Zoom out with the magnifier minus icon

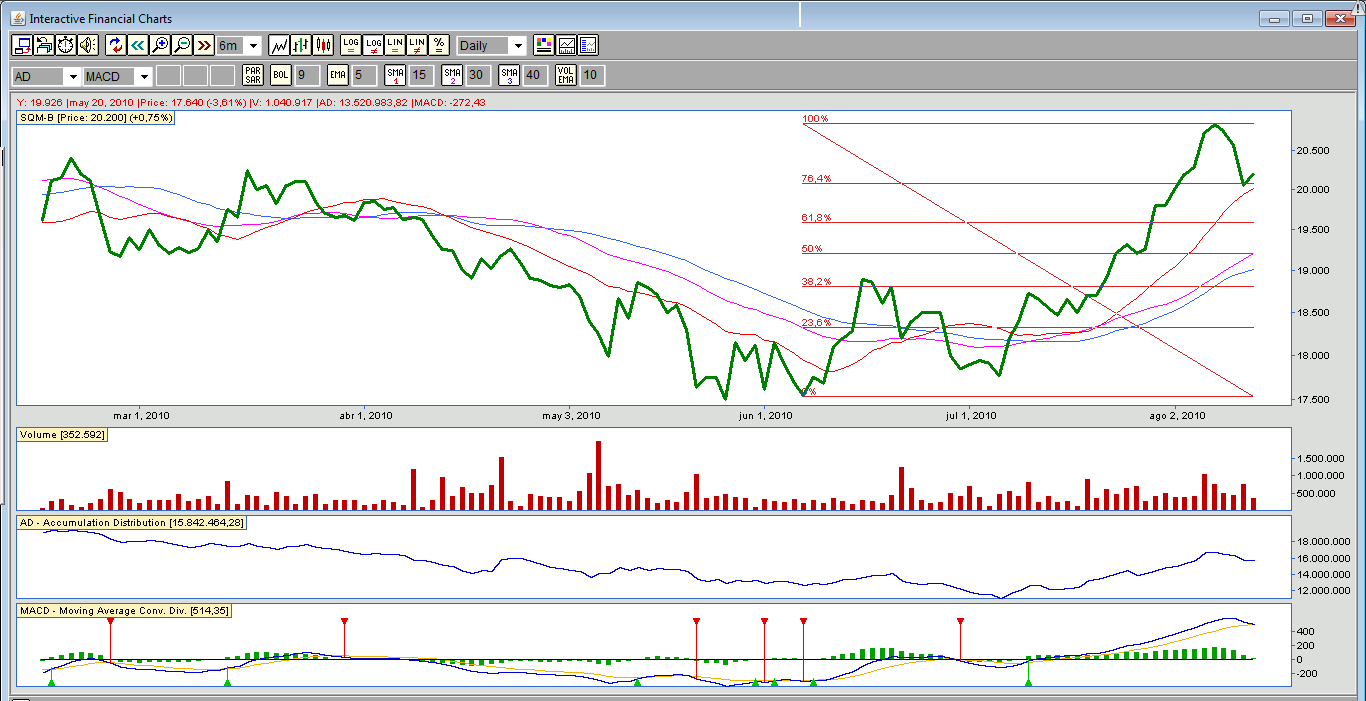pyautogui.click(x=182, y=45)
